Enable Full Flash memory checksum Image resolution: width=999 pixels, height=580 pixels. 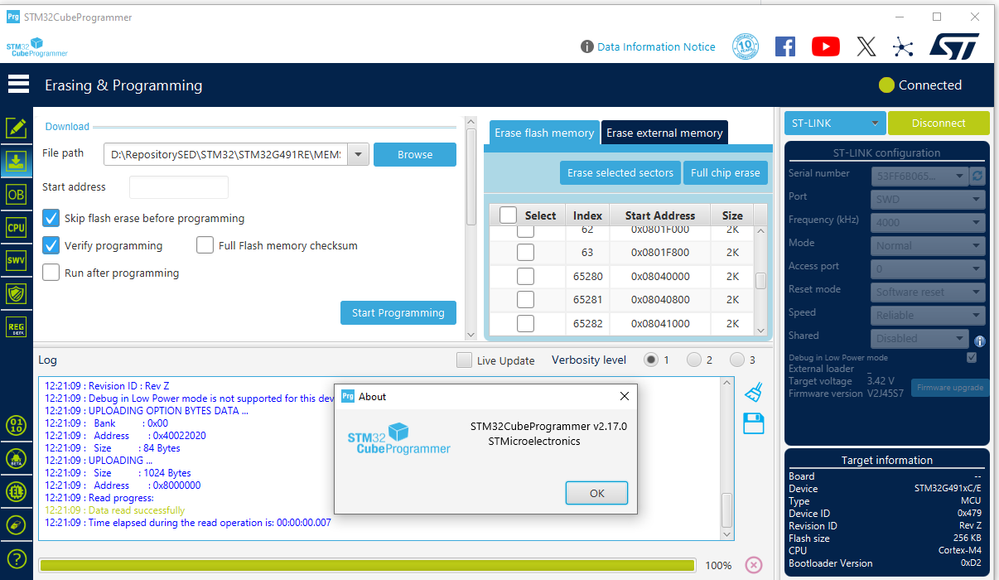click(x=205, y=245)
